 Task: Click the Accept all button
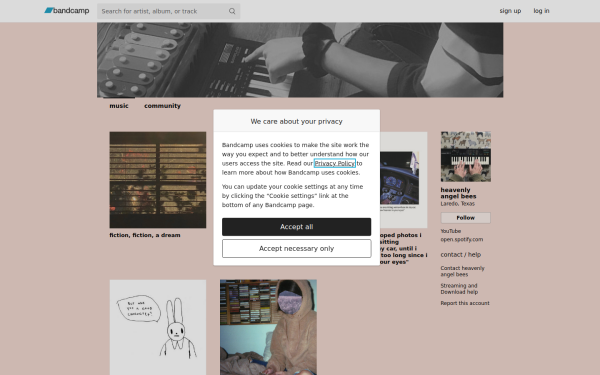point(296,227)
